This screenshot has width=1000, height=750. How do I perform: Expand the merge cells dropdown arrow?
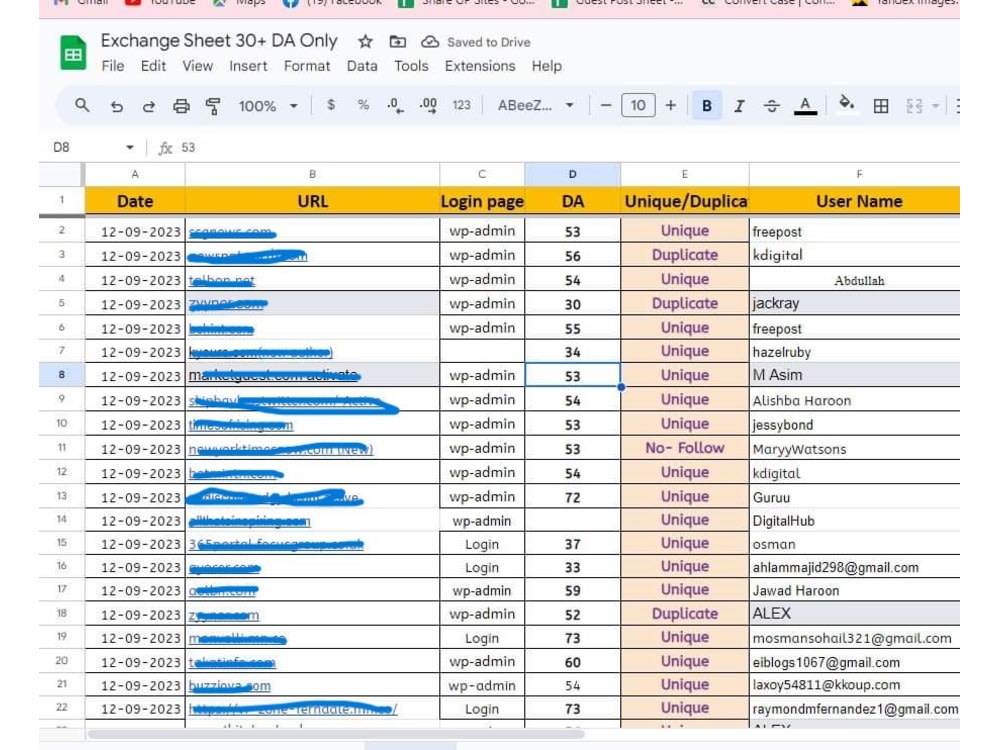[936, 106]
